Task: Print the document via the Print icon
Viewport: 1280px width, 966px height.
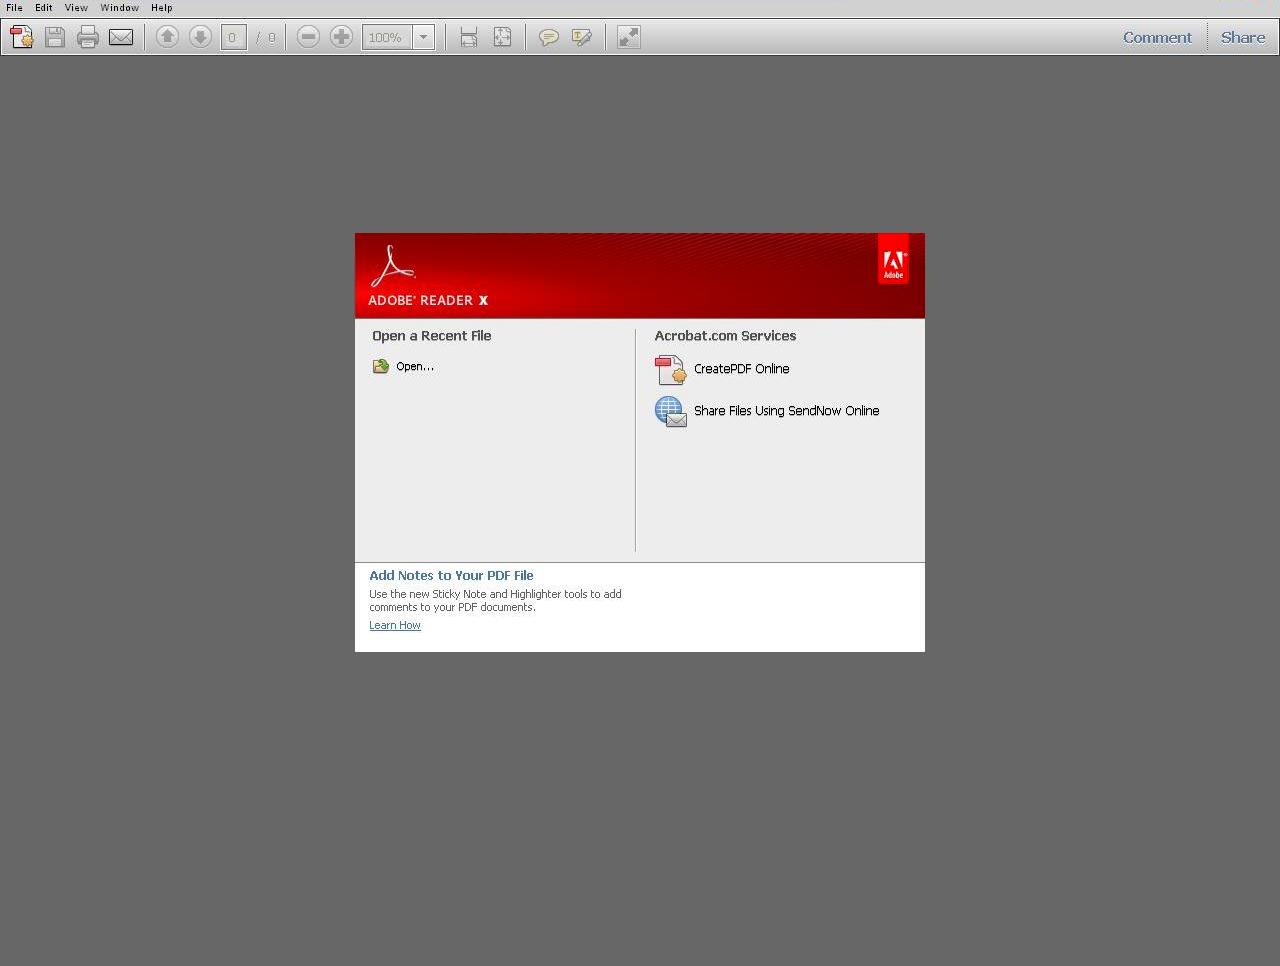Action: click(x=88, y=37)
